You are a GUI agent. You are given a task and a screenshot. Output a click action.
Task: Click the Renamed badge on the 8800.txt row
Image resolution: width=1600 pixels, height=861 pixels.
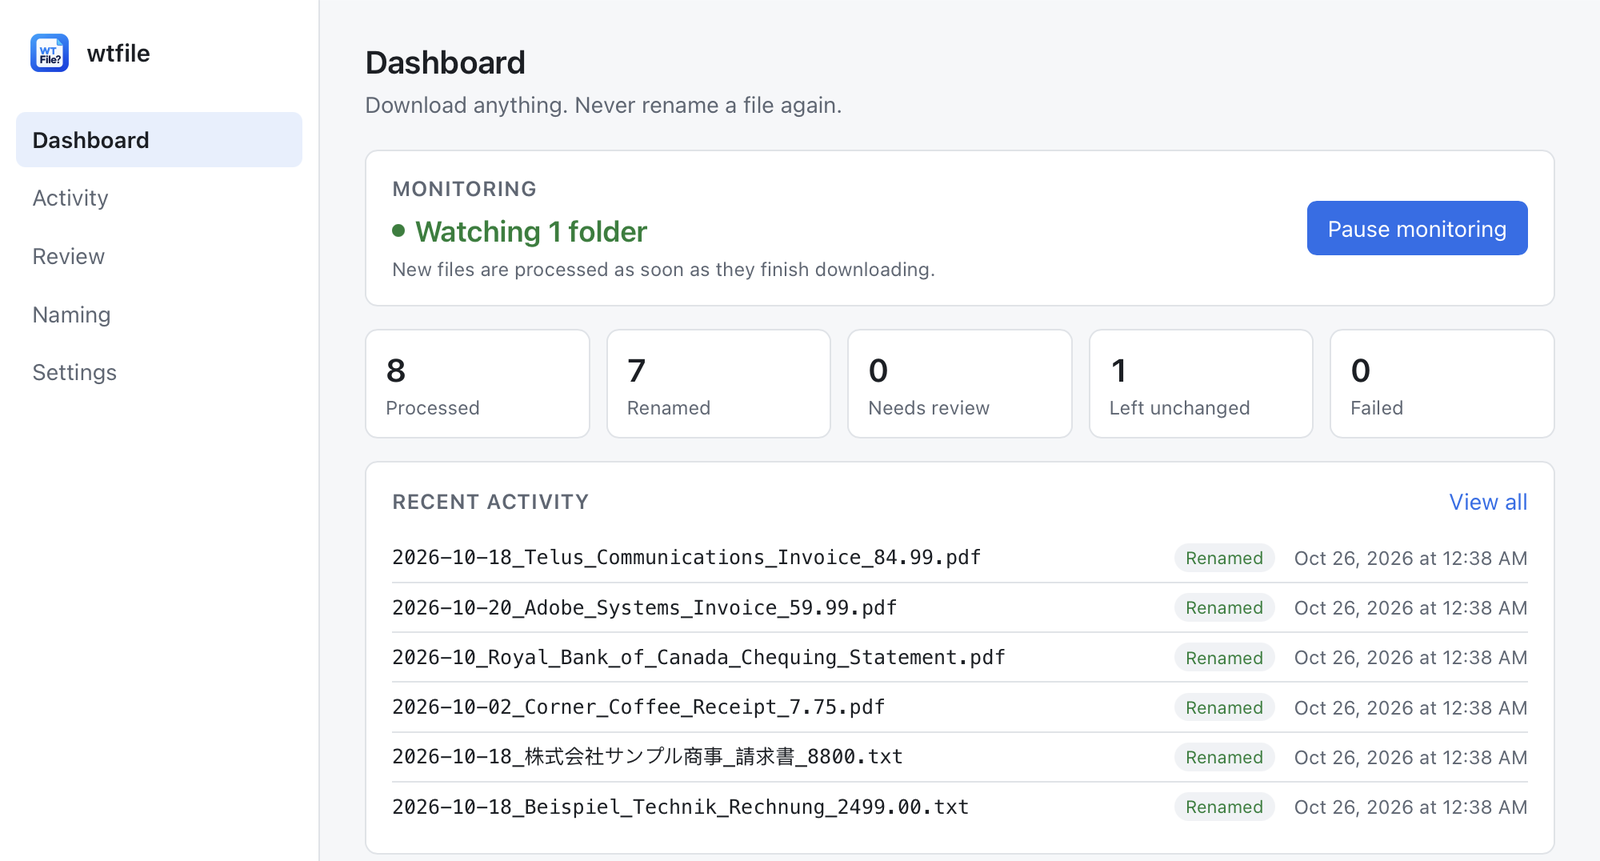(1224, 757)
